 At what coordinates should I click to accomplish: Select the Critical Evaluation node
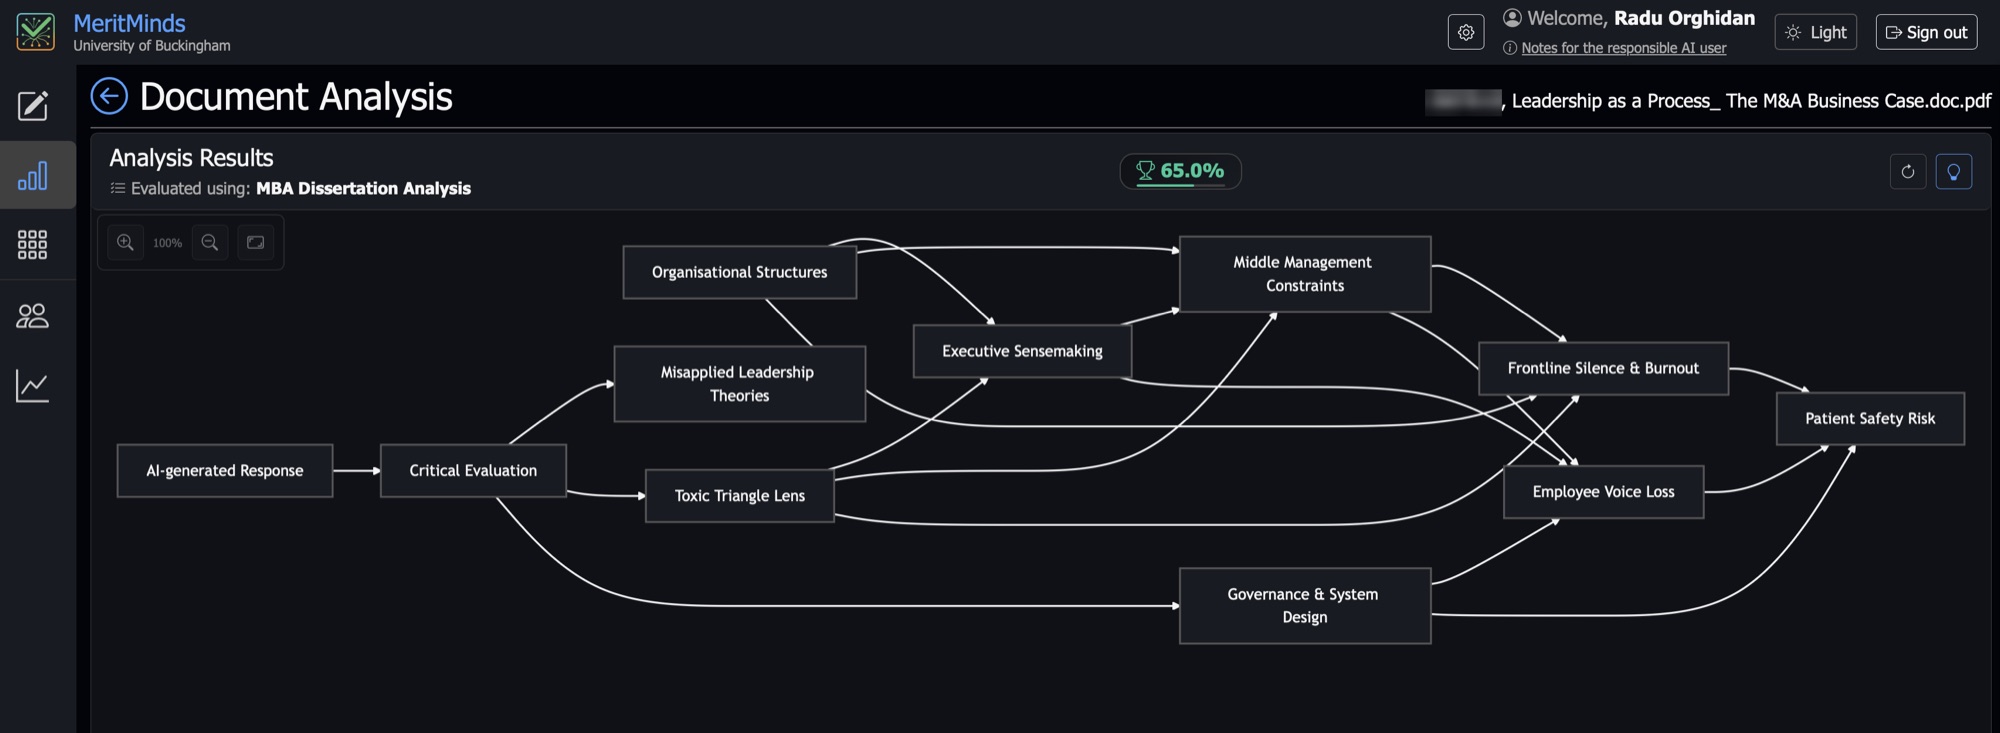click(x=473, y=471)
